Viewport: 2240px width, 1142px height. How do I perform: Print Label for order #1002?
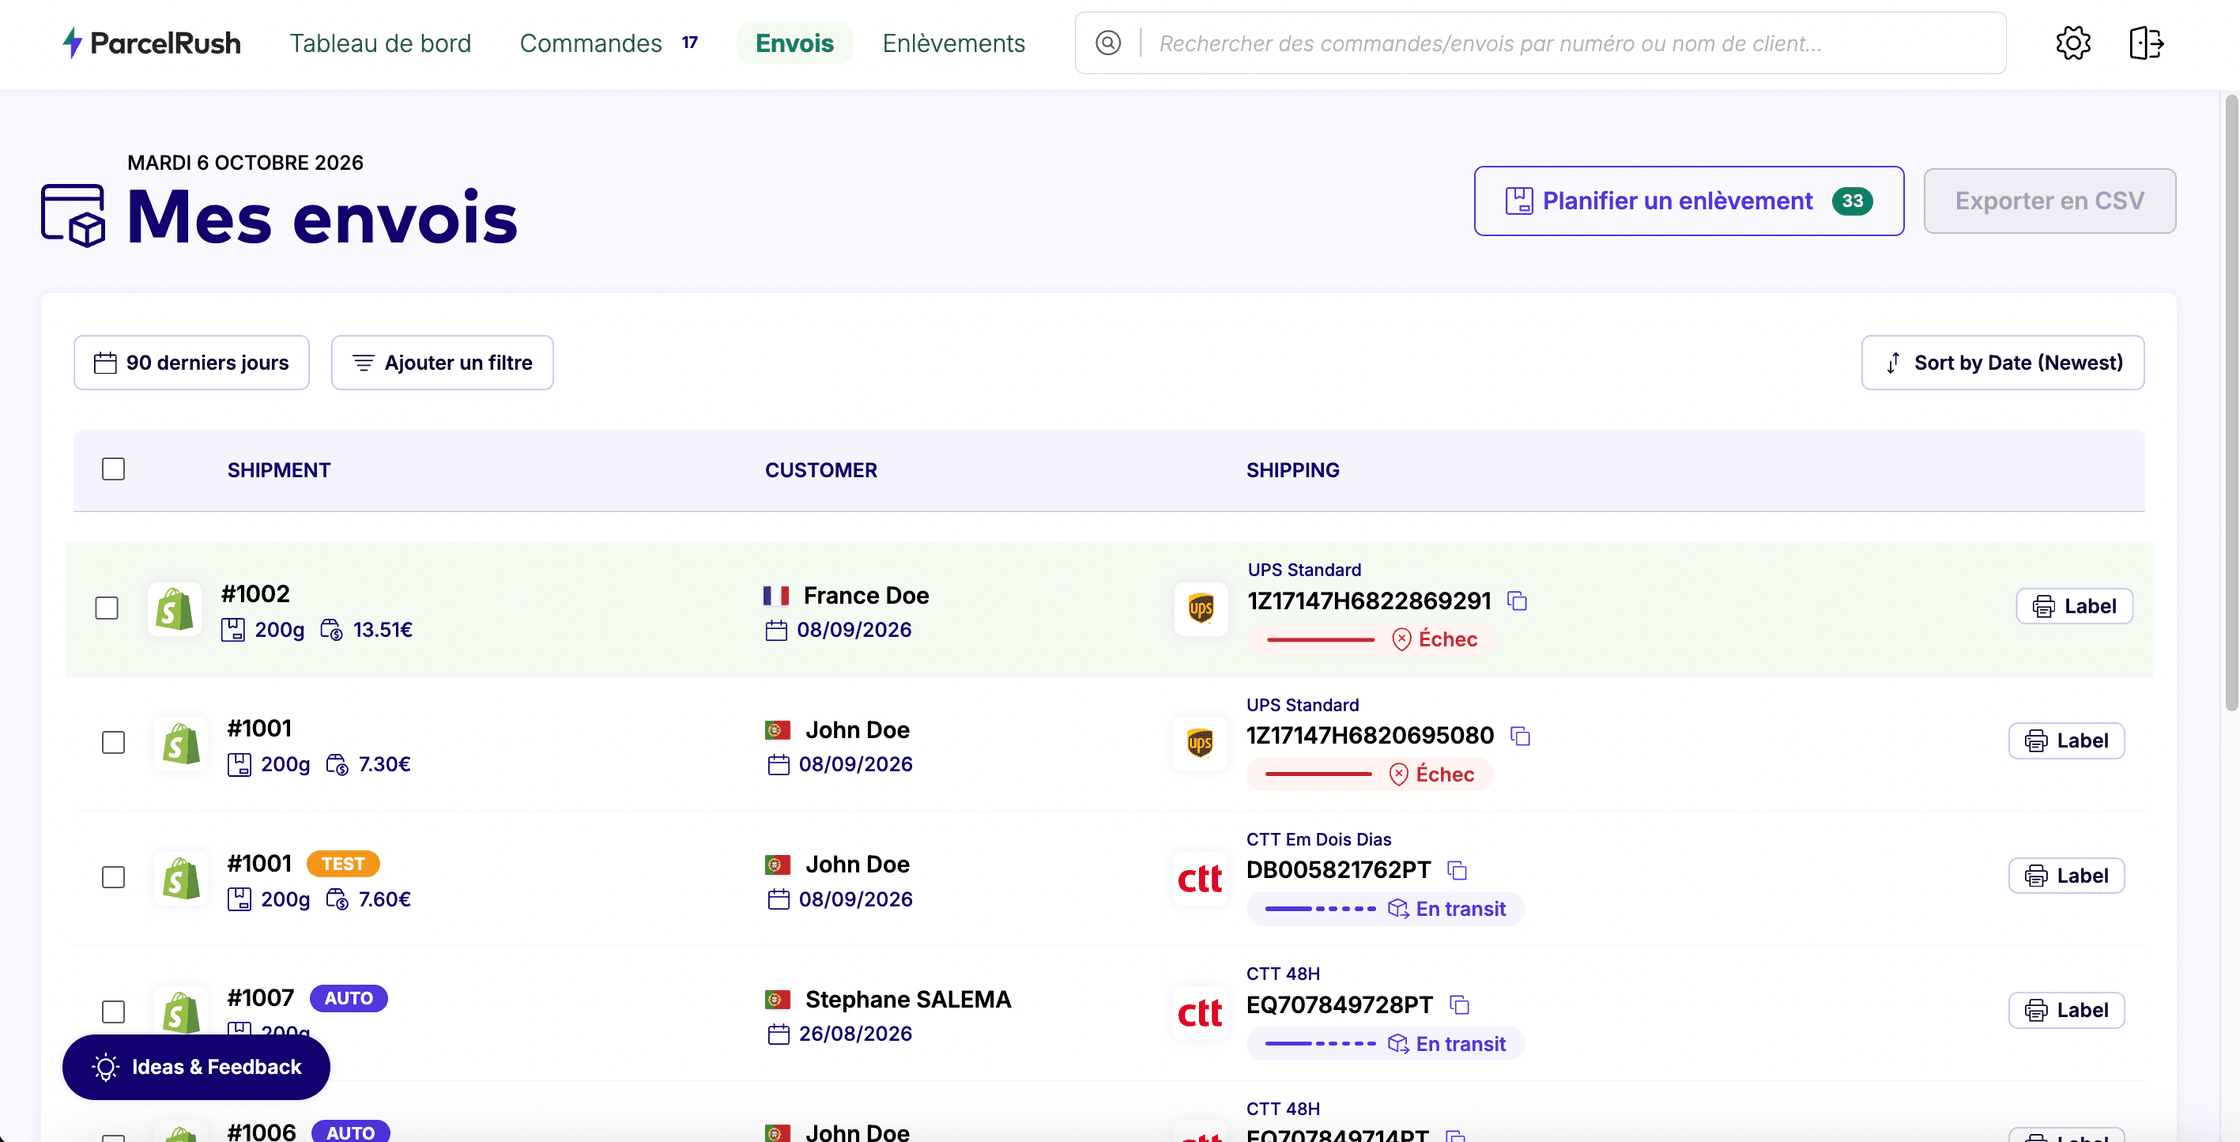(2074, 606)
